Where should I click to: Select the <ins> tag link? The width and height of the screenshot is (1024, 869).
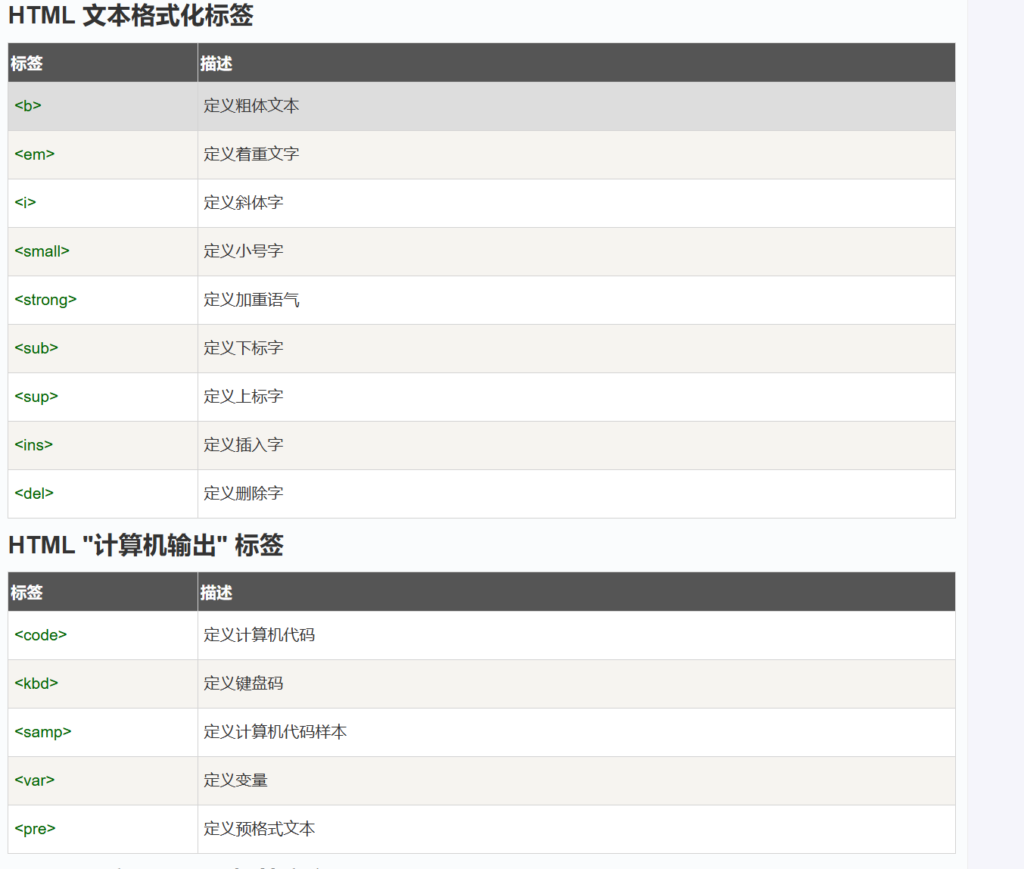point(33,445)
